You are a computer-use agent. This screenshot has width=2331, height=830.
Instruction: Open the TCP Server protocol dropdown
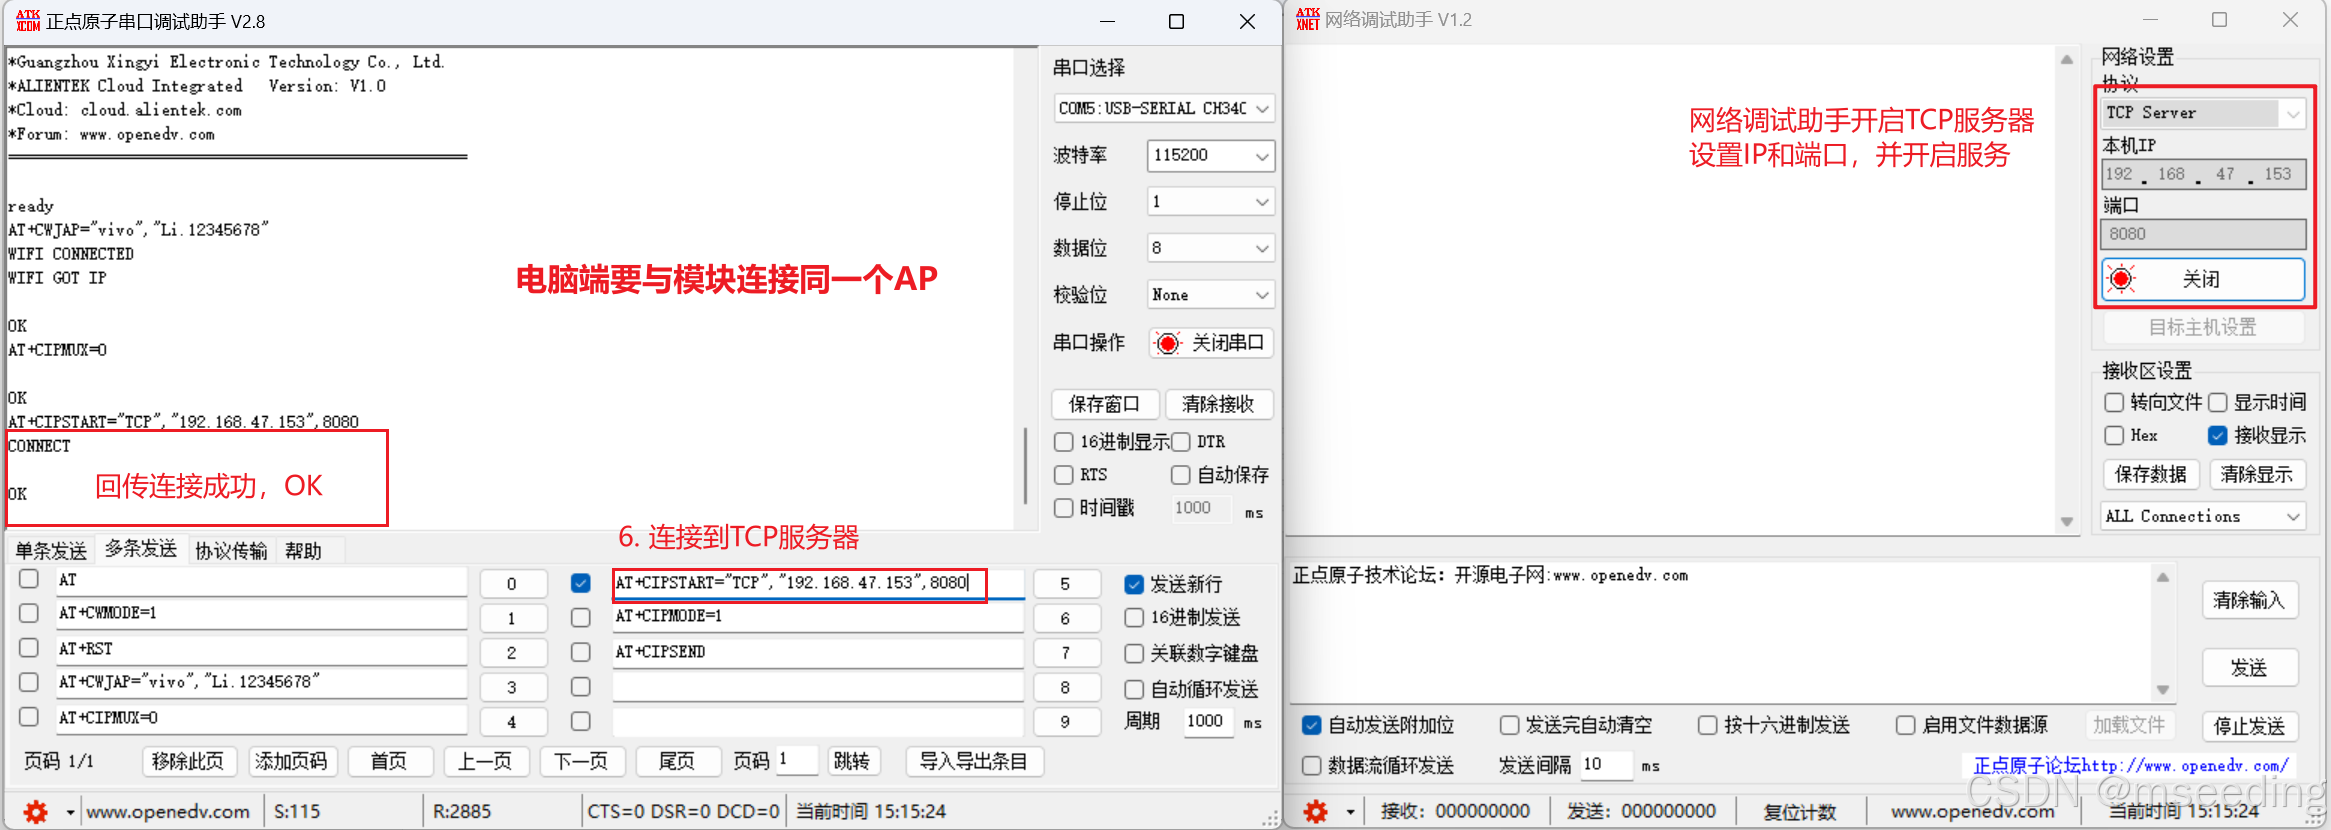click(2293, 114)
